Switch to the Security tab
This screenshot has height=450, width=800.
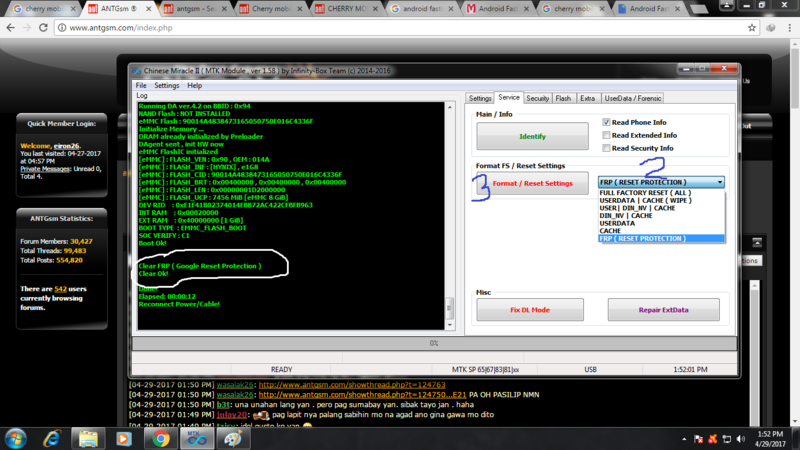[538, 98]
